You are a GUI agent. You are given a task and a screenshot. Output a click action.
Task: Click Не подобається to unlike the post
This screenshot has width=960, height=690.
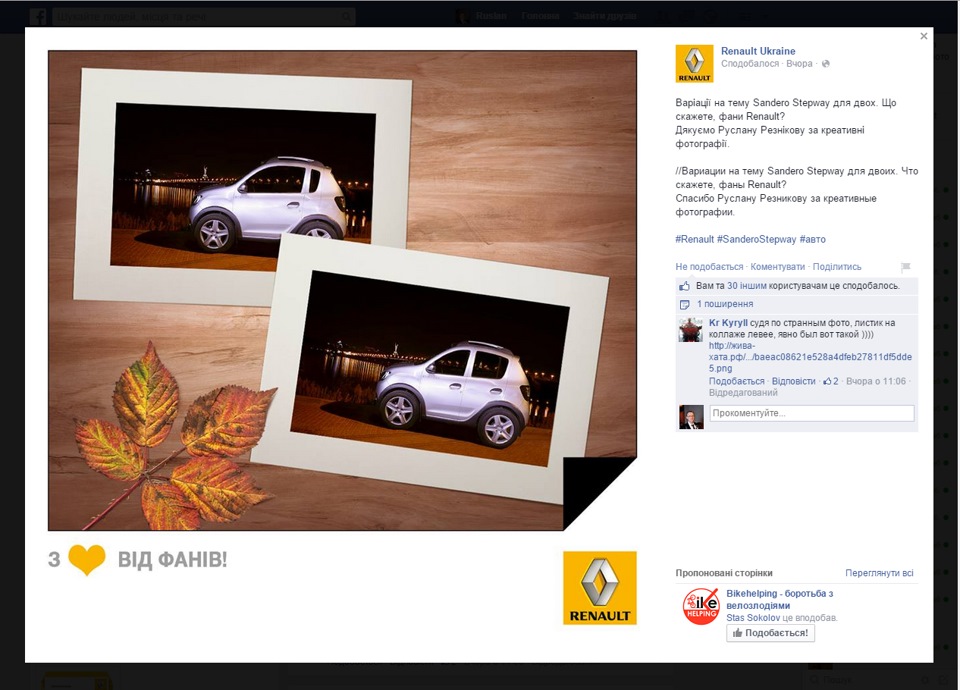coord(709,267)
